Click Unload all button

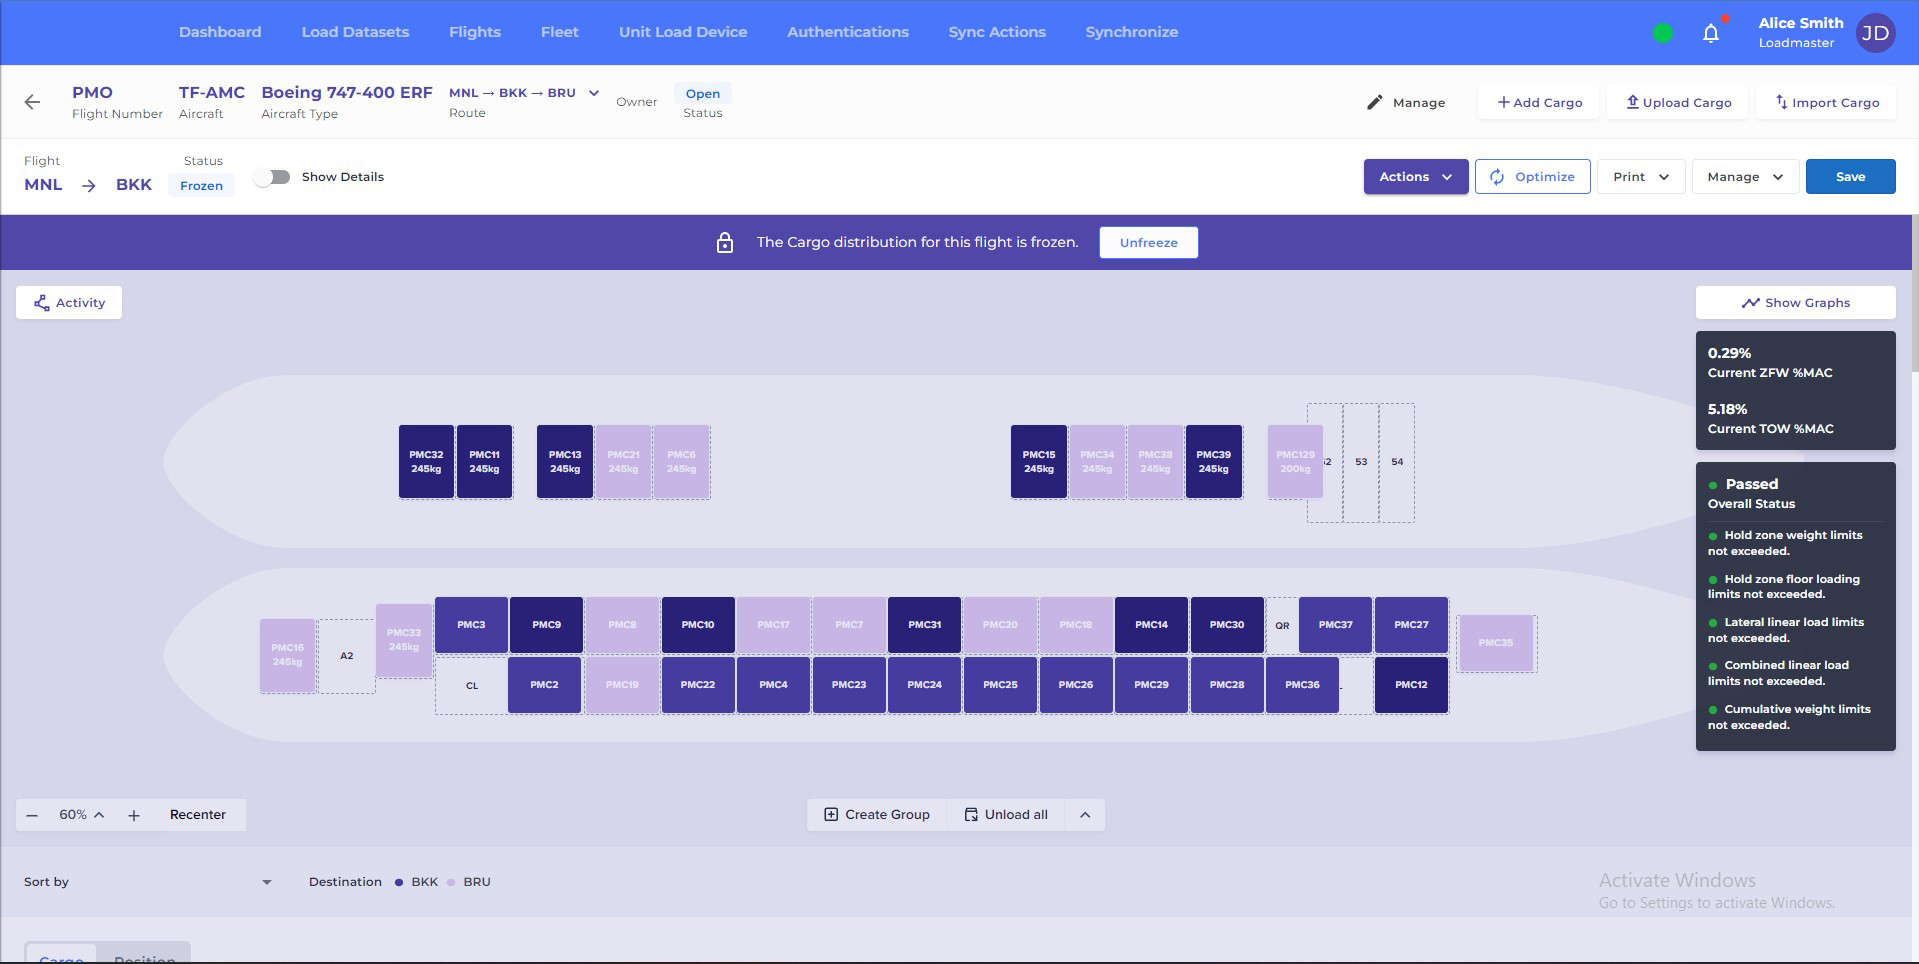[1006, 815]
